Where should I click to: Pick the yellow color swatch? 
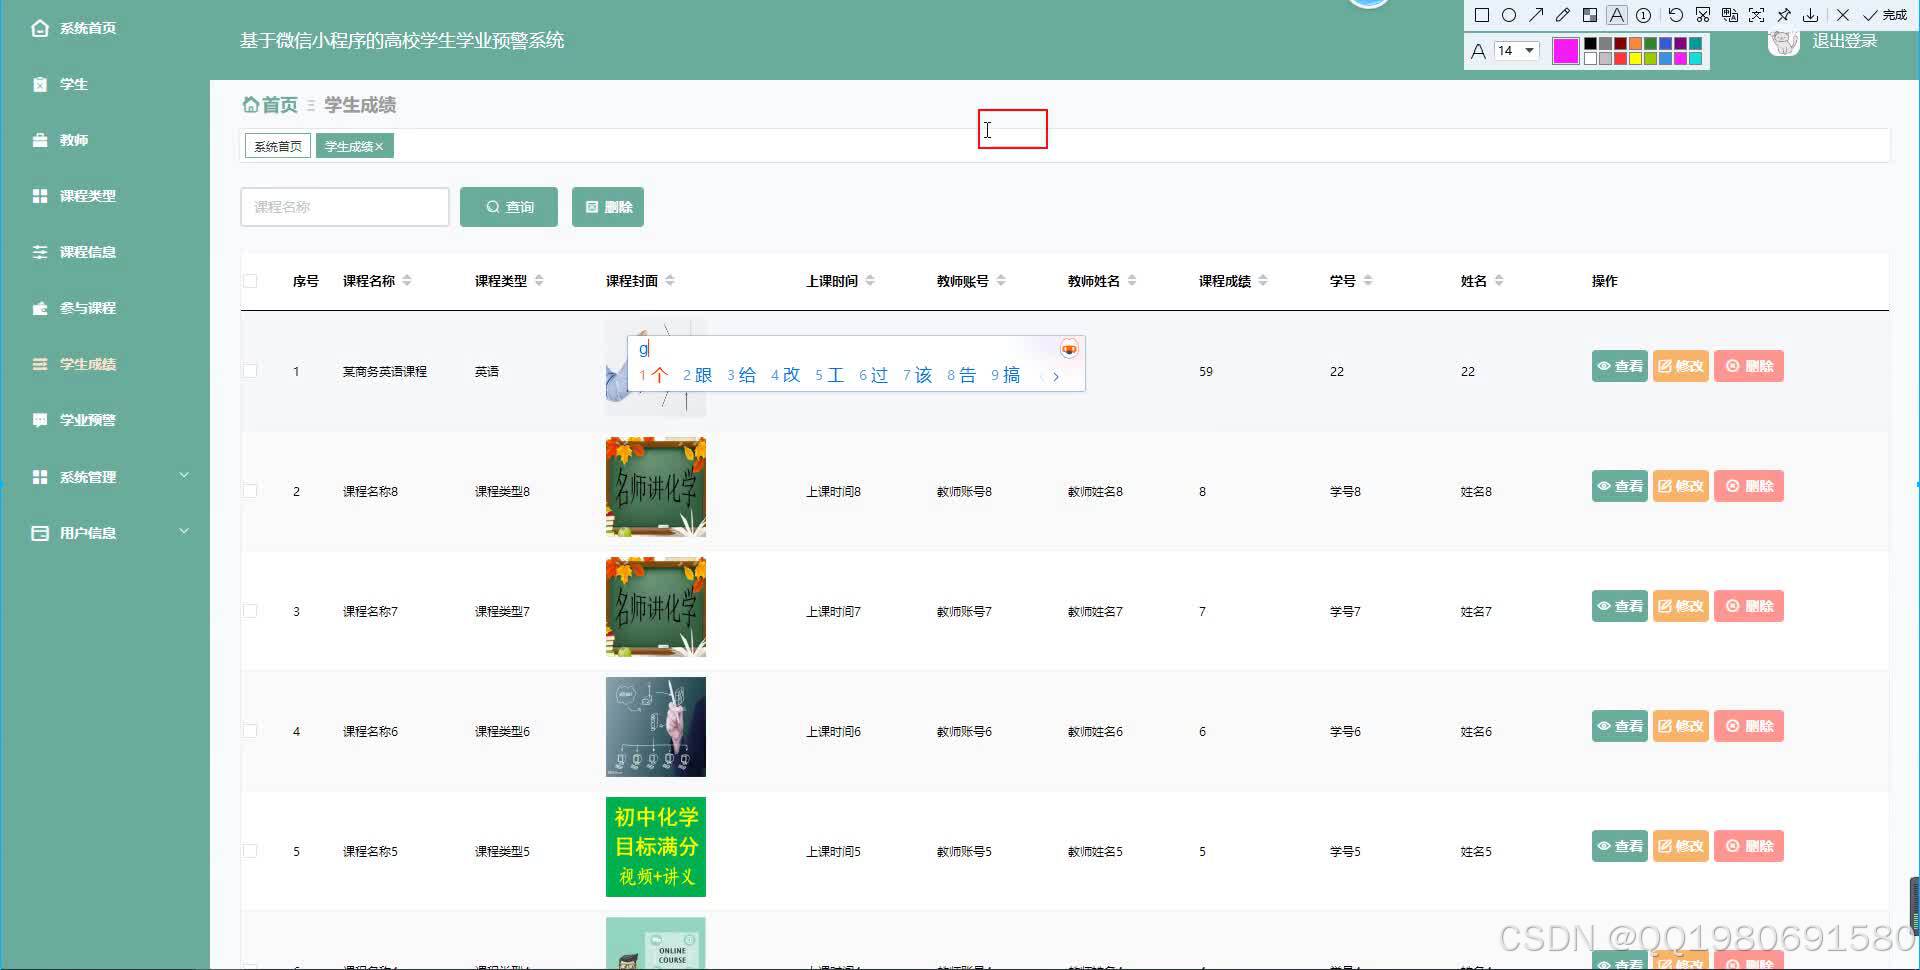tap(1636, 58)
